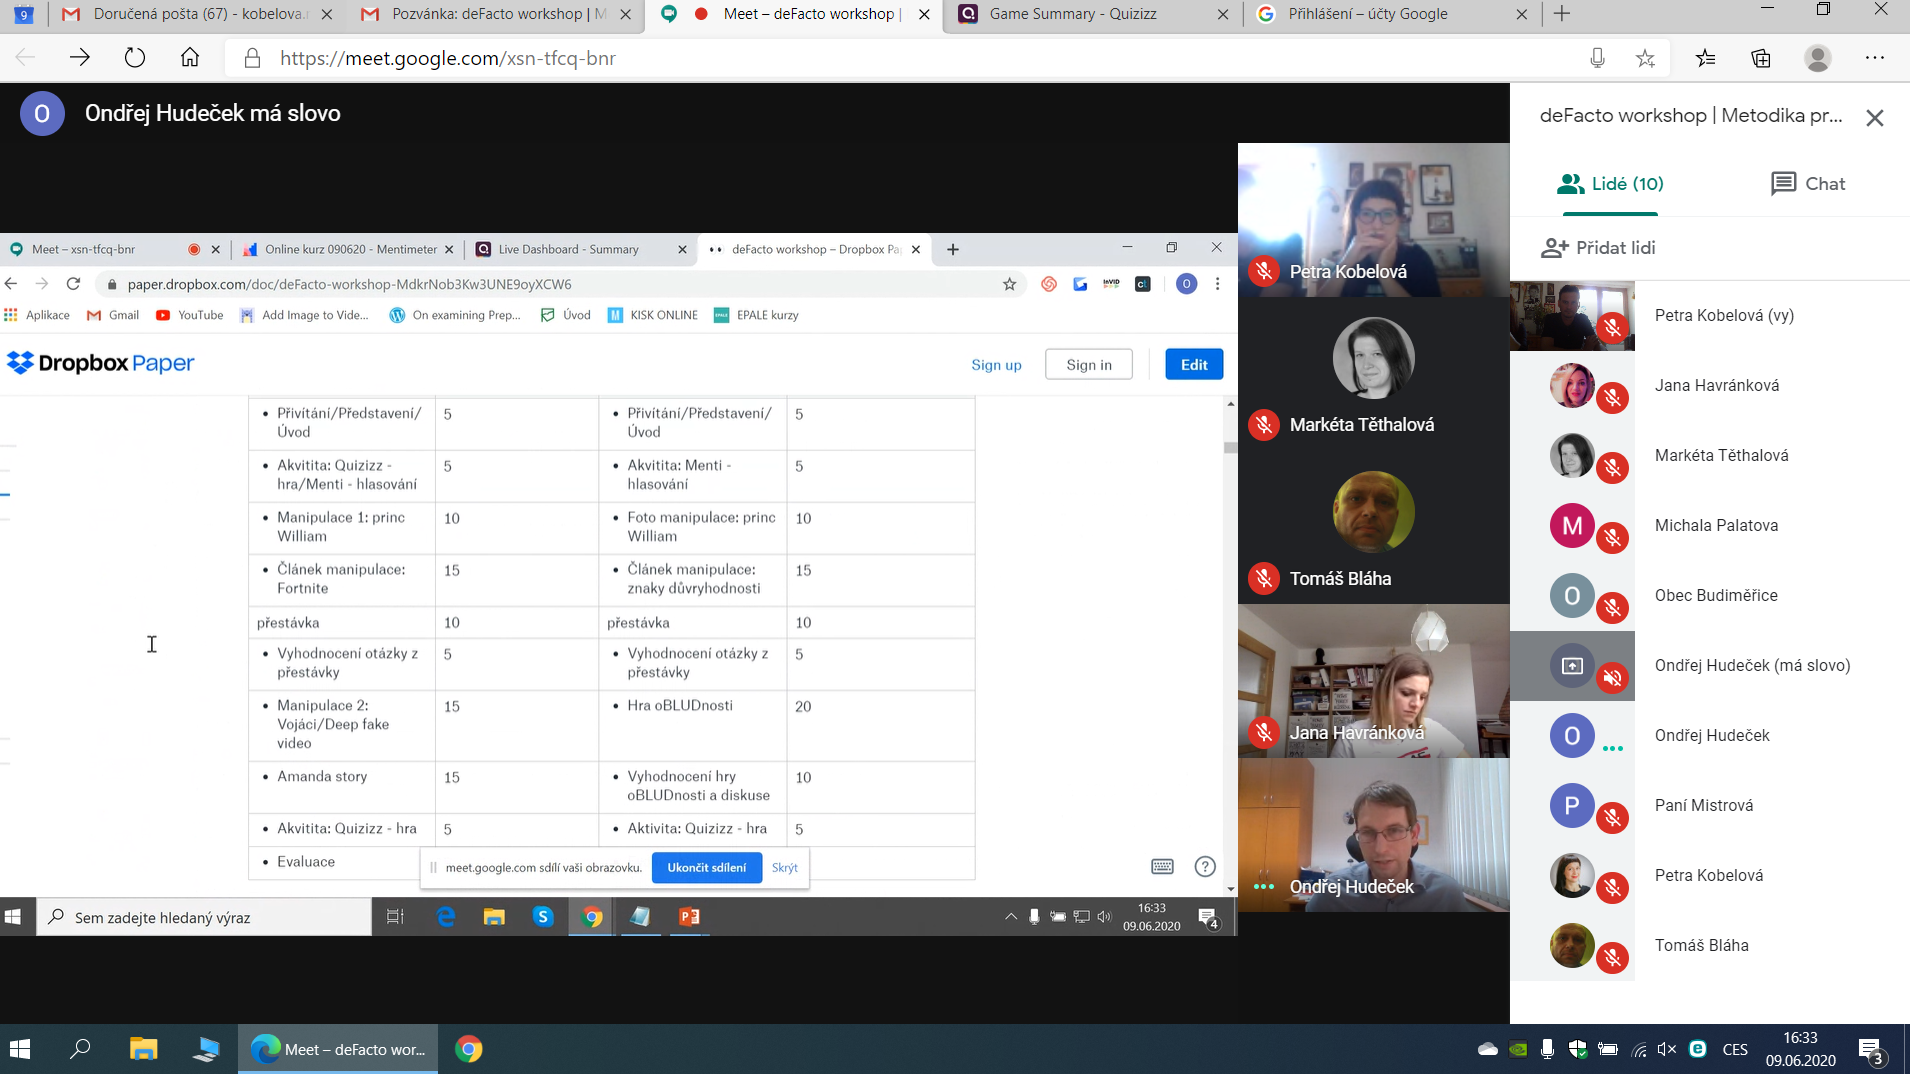
Task: Show hidden icons in system tray
Action: (1011, 916)
